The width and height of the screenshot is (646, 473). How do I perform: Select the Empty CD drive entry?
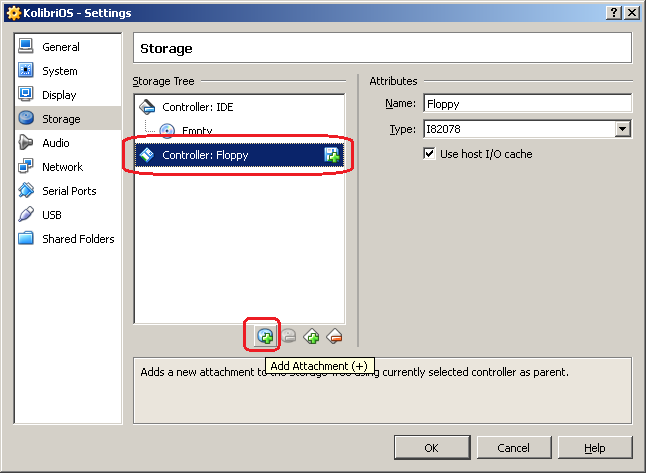point(196,131)
